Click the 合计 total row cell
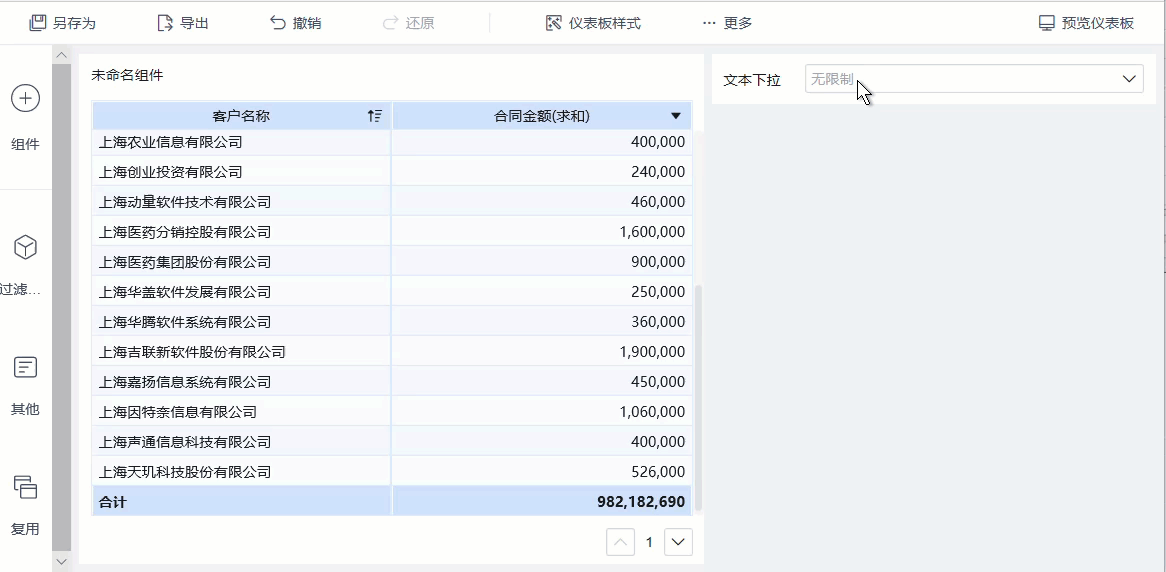 click(x=113, y=501)
